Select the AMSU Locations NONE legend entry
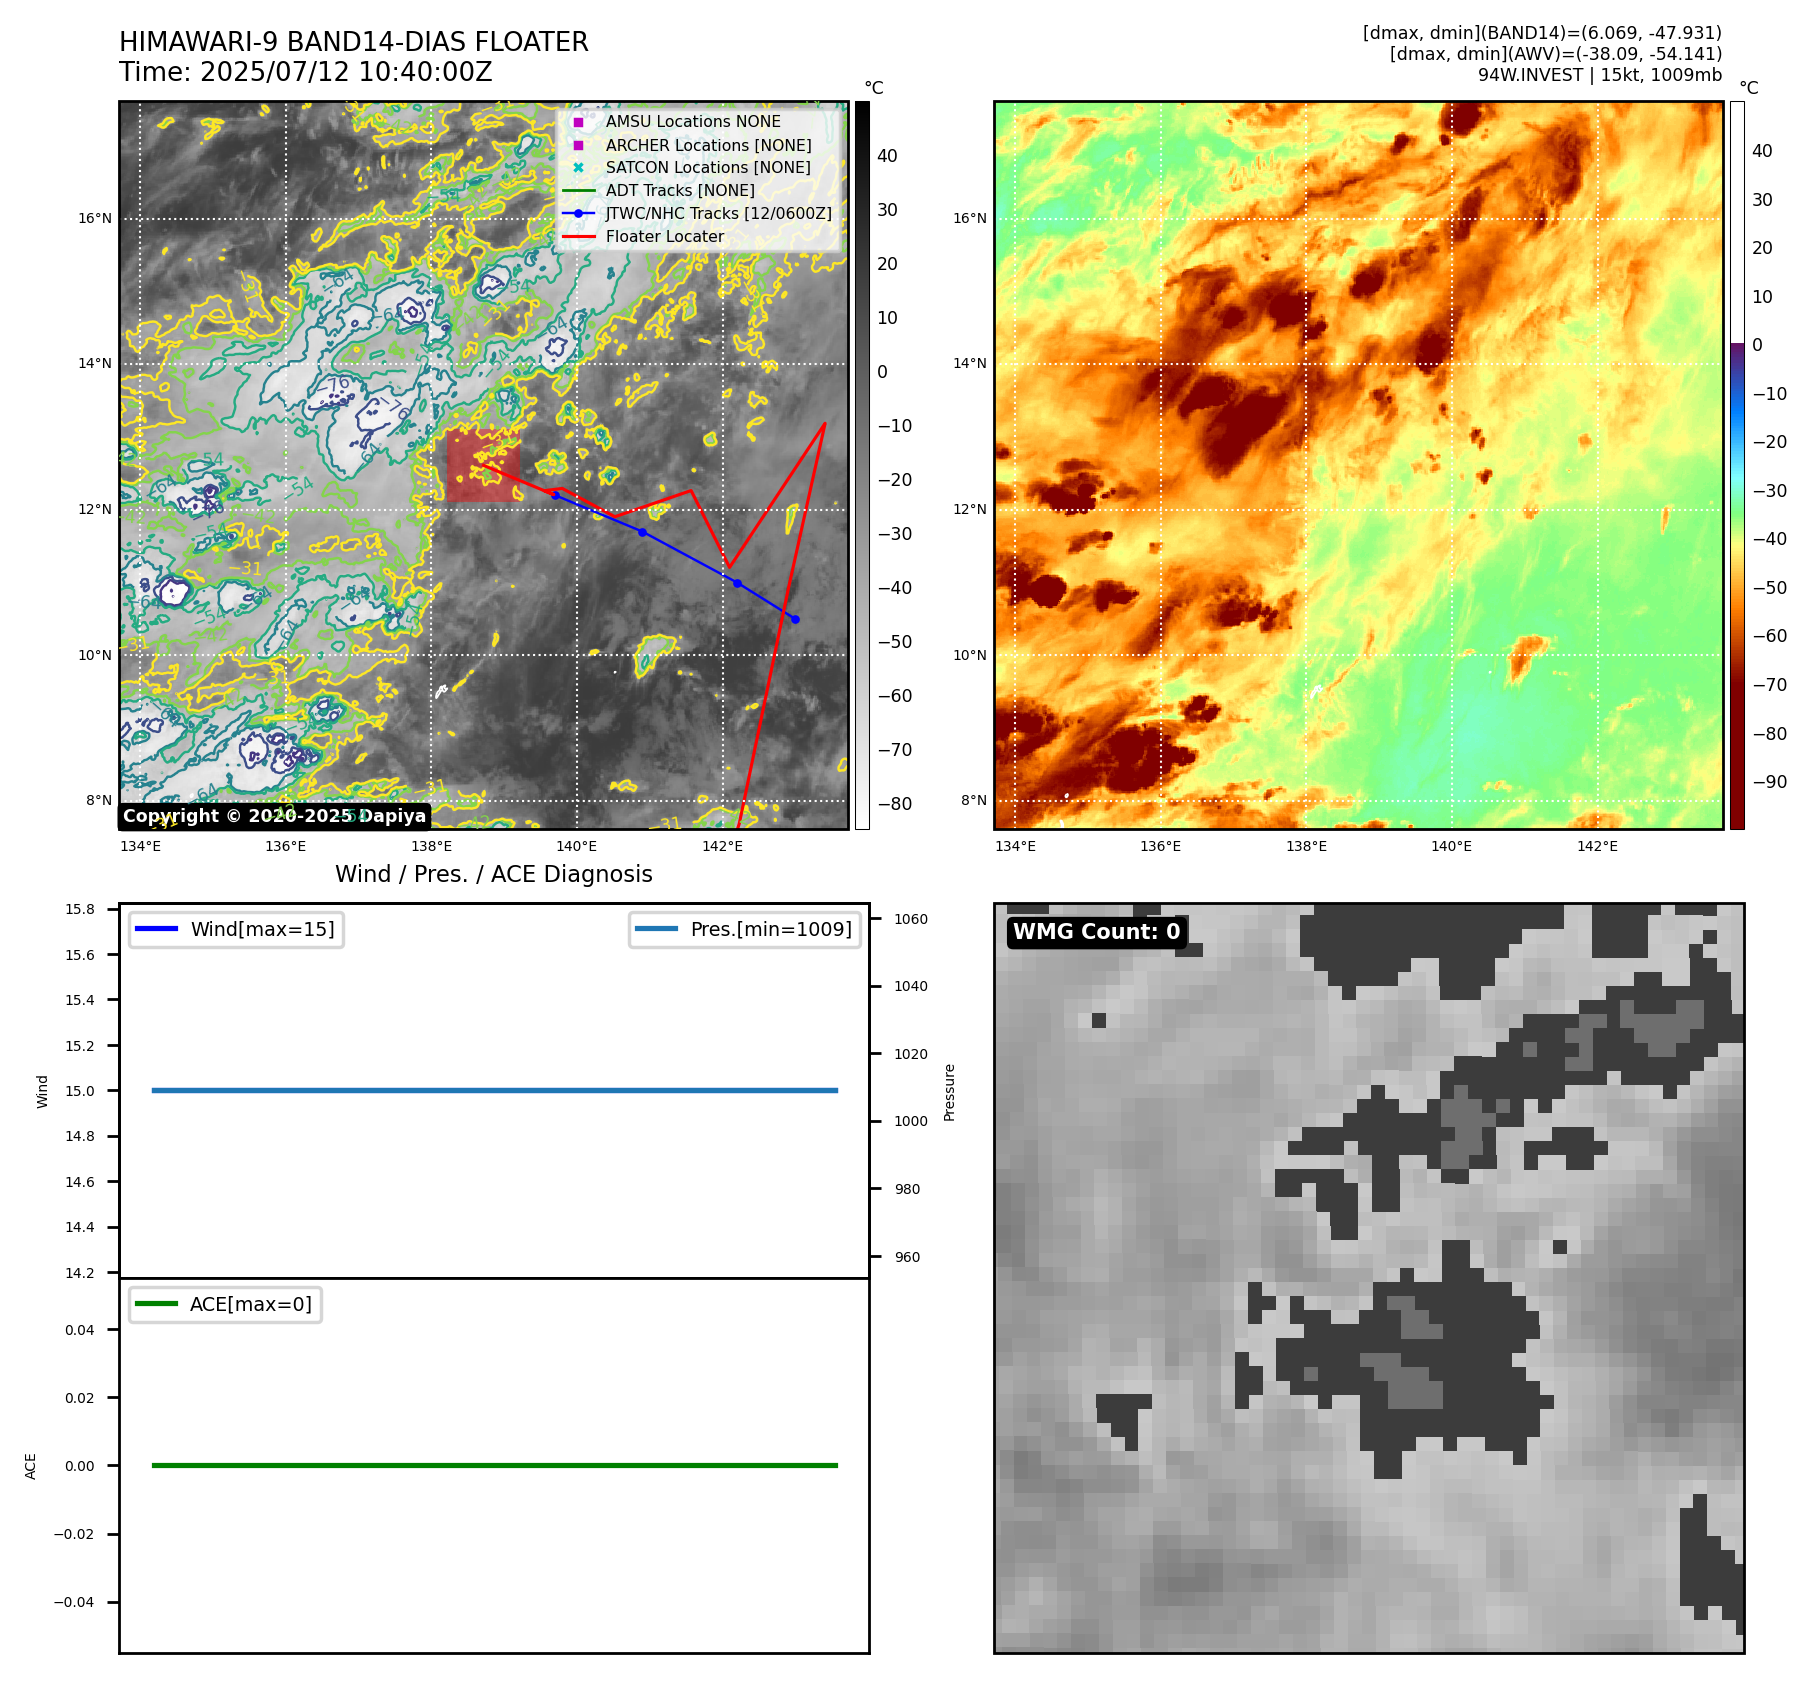The image size is (1813, 1690). [693, 121]
